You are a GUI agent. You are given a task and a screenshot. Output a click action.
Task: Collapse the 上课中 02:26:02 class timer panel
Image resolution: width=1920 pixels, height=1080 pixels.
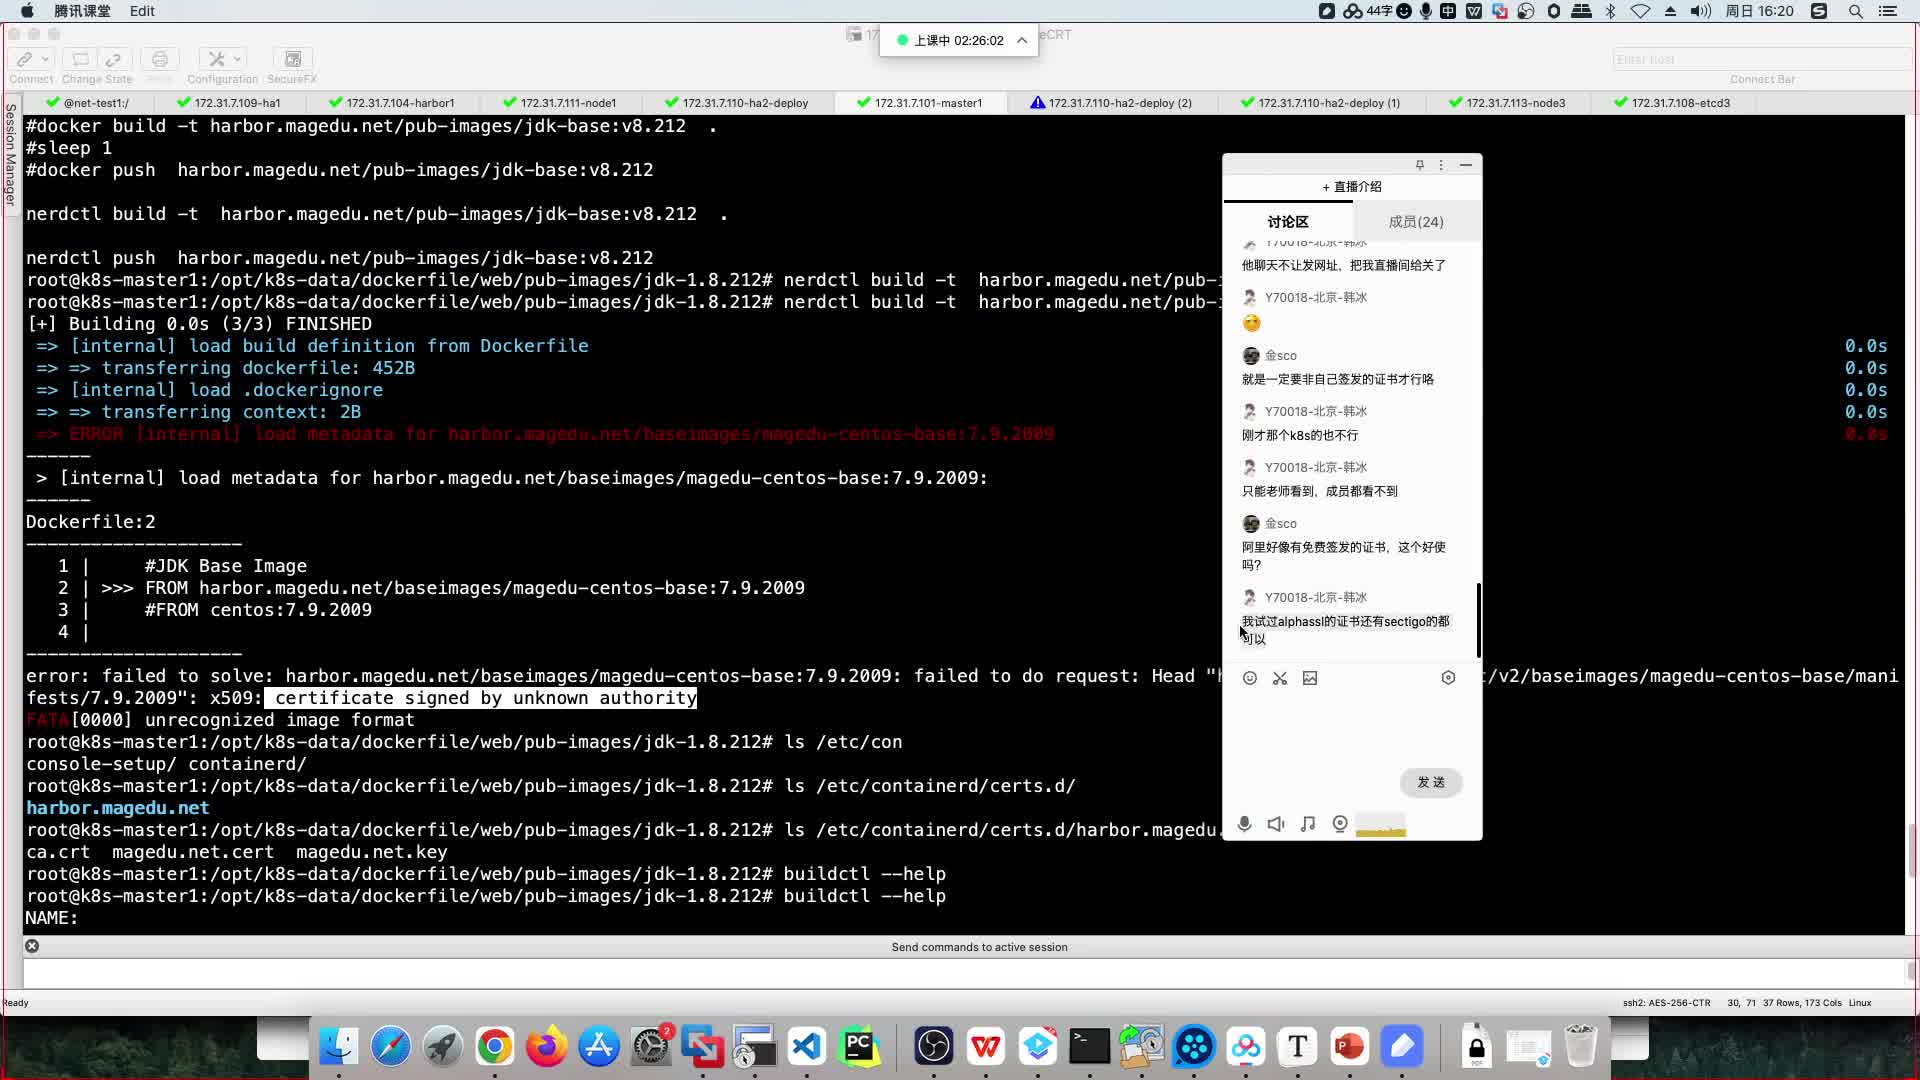tap(1022, 40)
